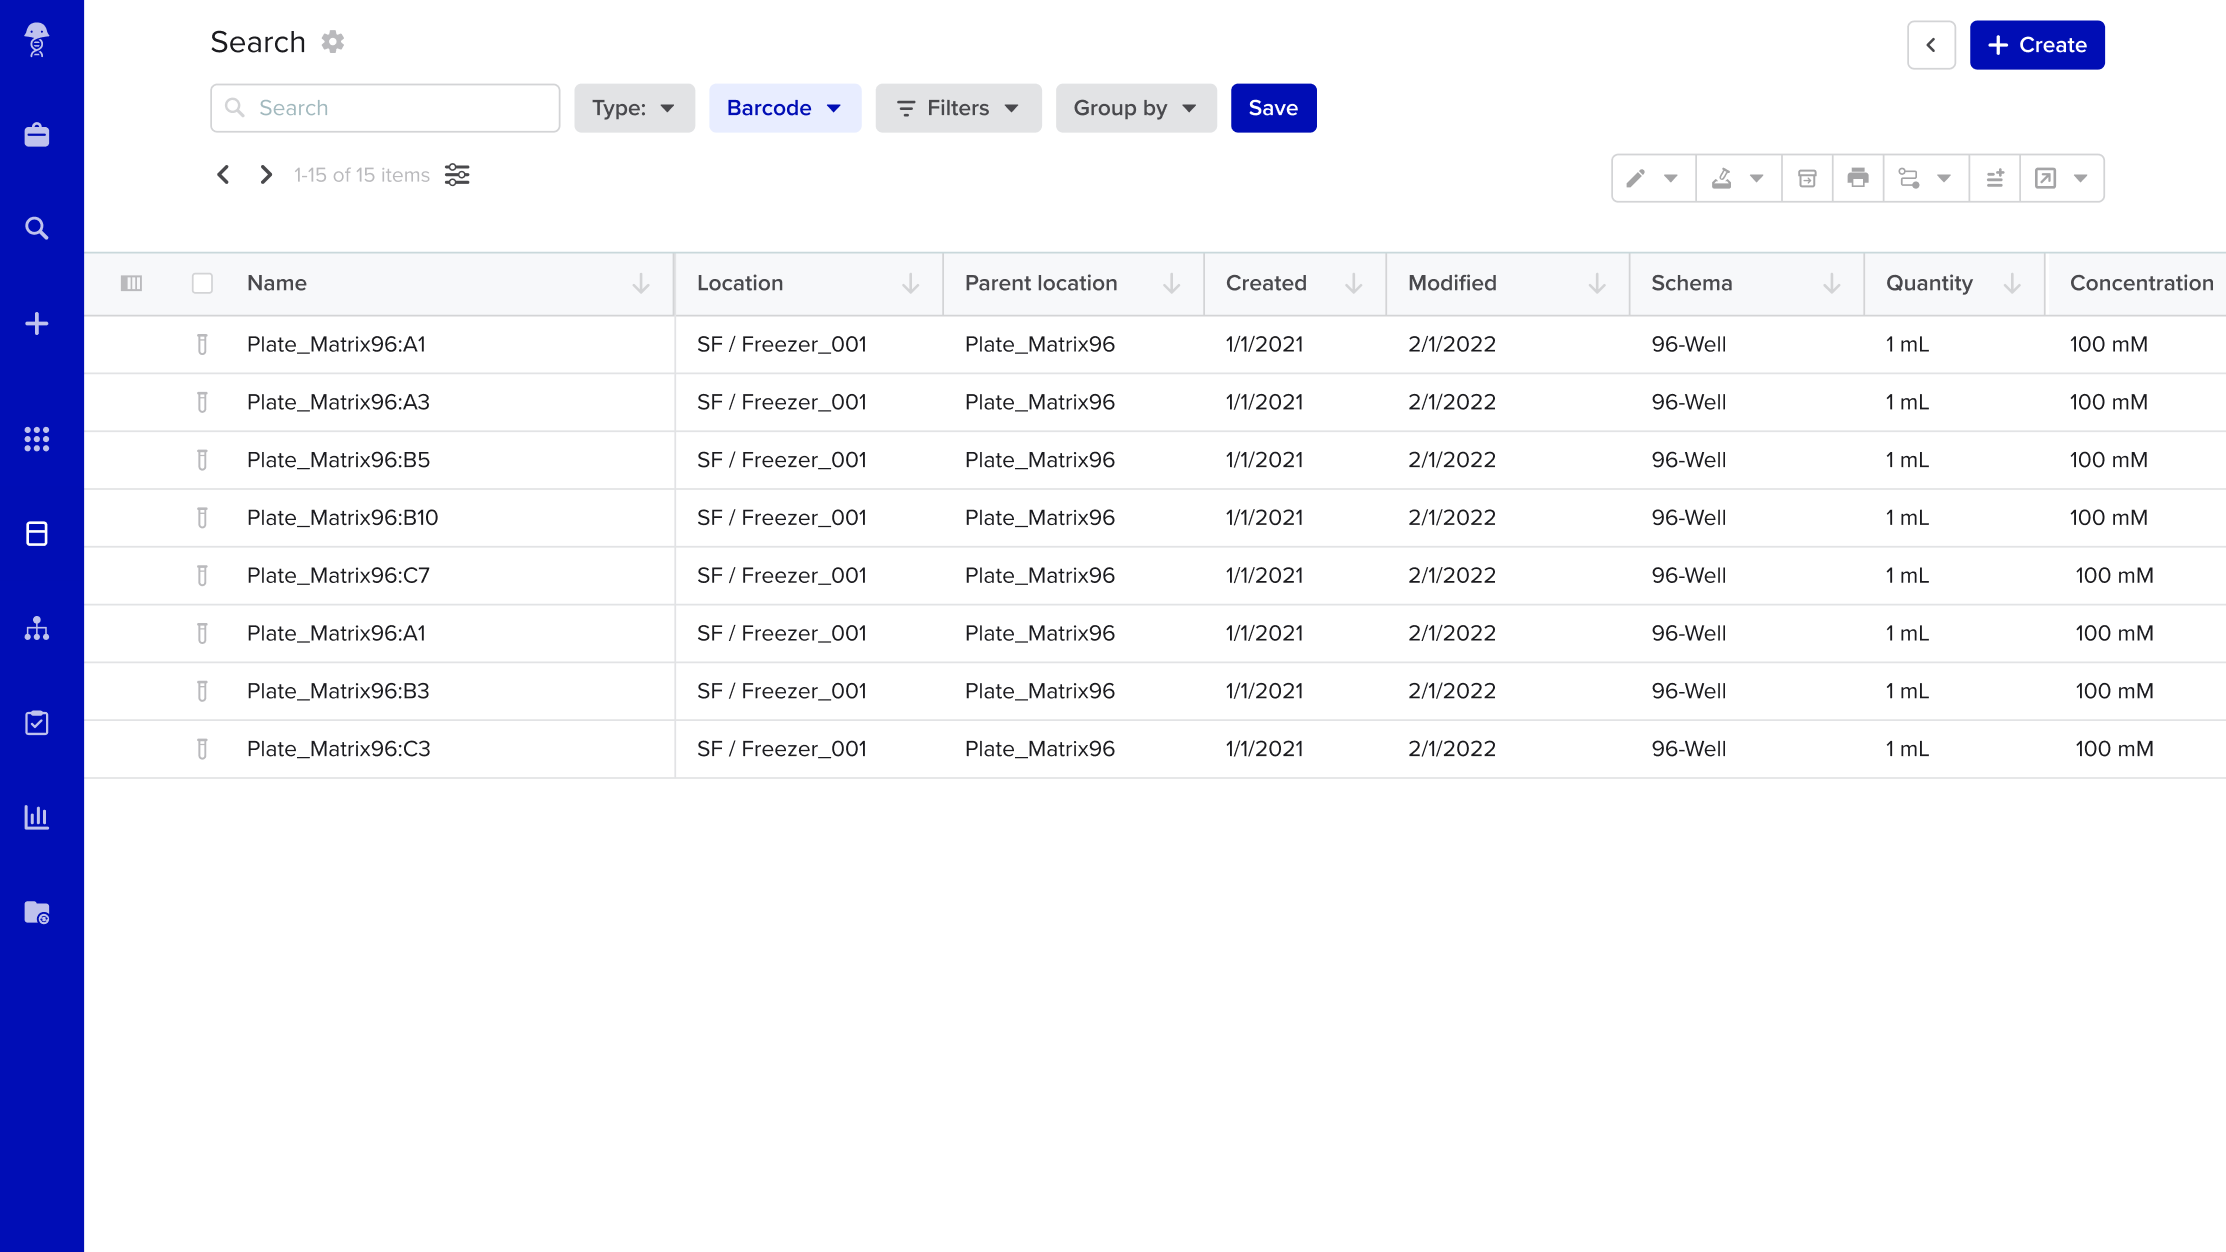Image resolution: width=2226 pixels, height=1252 pixels.
Task: Click '1-15 of 15 items' count text
Action: point(362,175)
